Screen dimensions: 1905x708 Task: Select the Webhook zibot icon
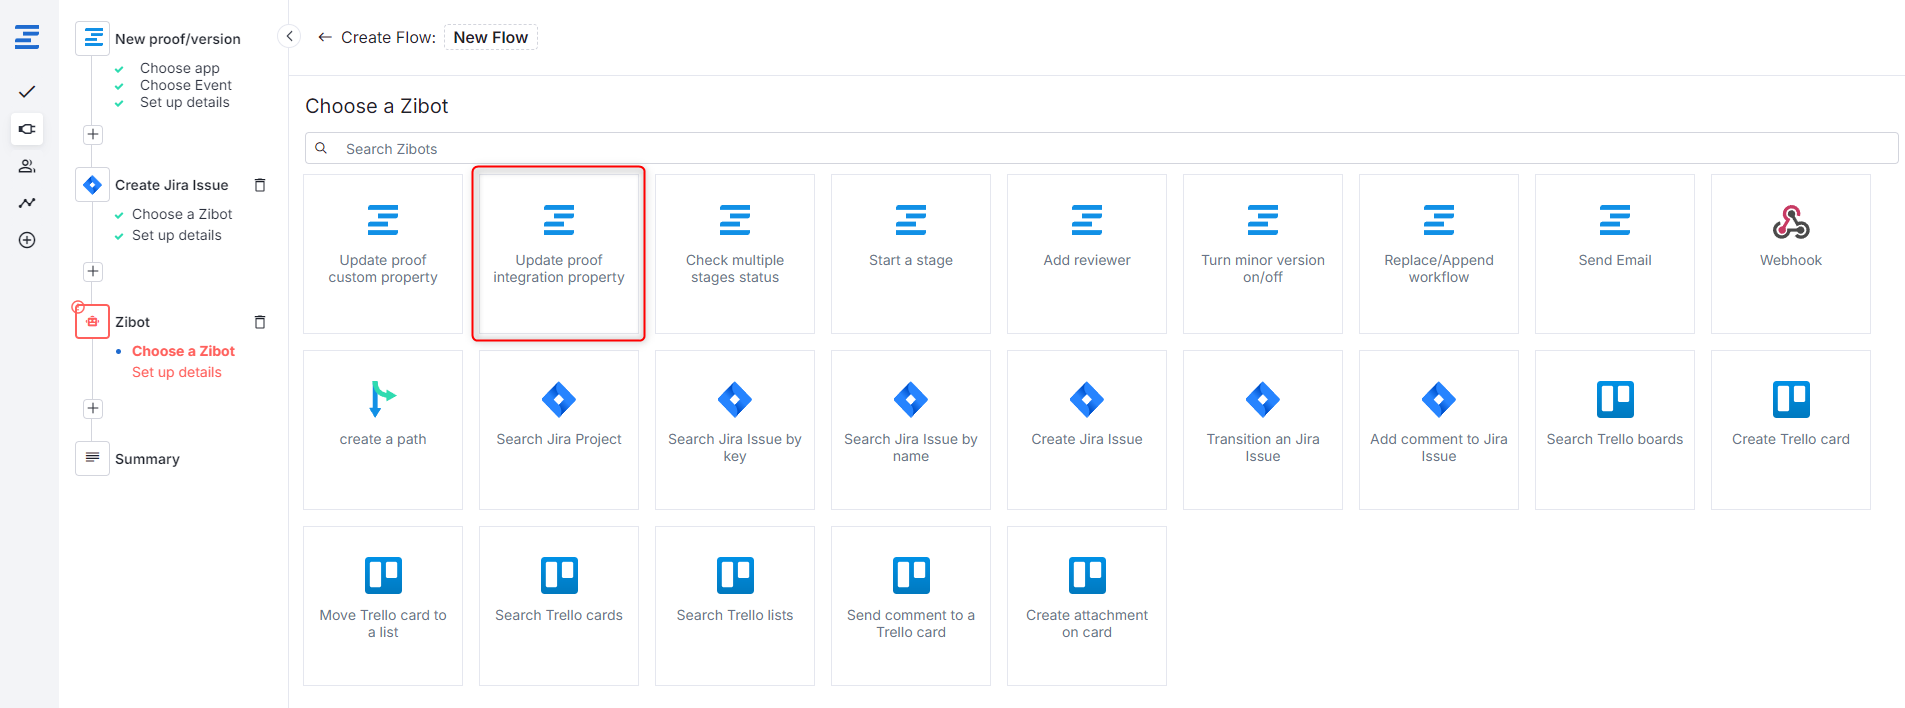(x=1790, y=223)
